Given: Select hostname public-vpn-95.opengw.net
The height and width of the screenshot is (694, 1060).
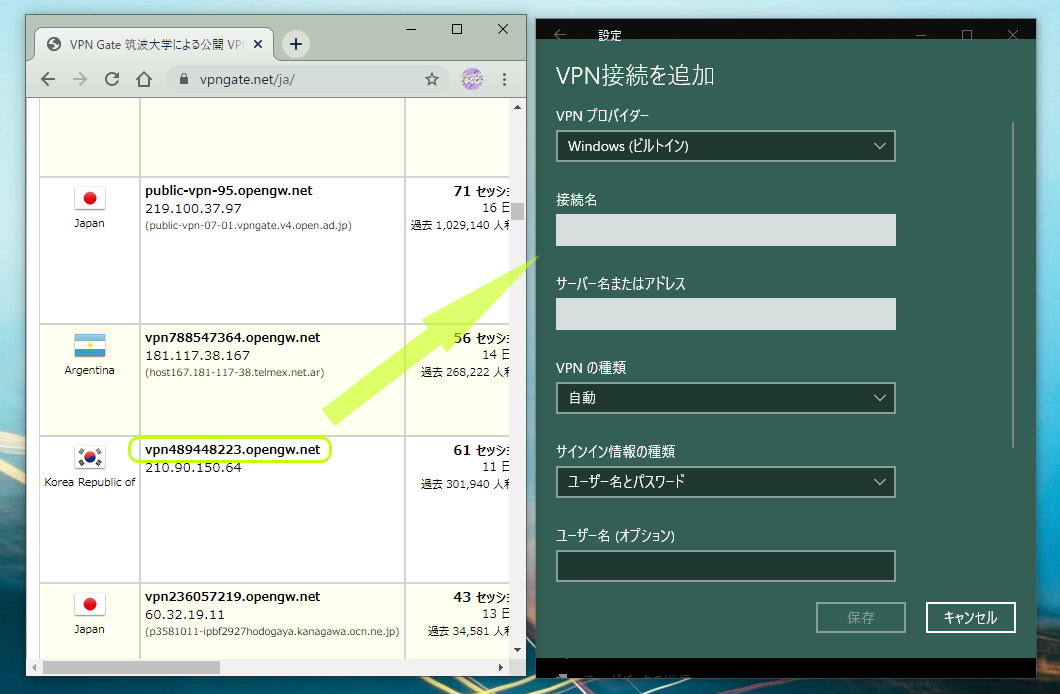Looking at the screenshot, I should (x=228, y=191).
